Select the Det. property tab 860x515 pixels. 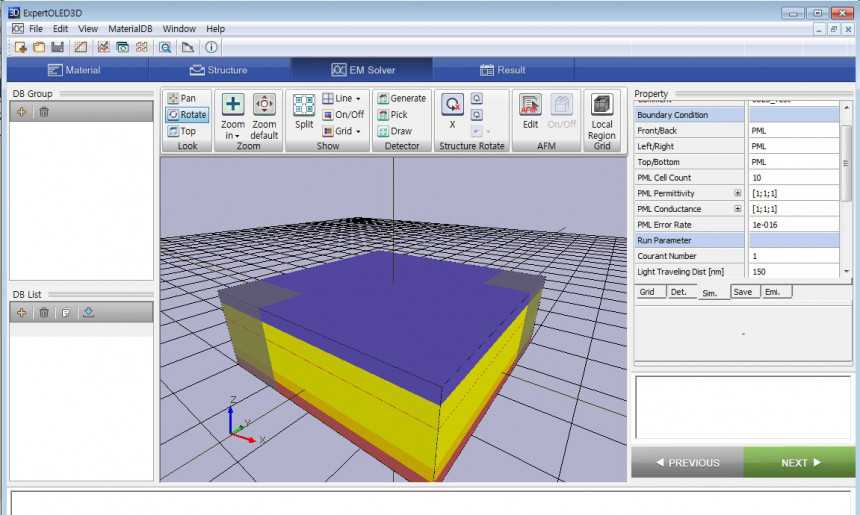[x=681, y=292]
